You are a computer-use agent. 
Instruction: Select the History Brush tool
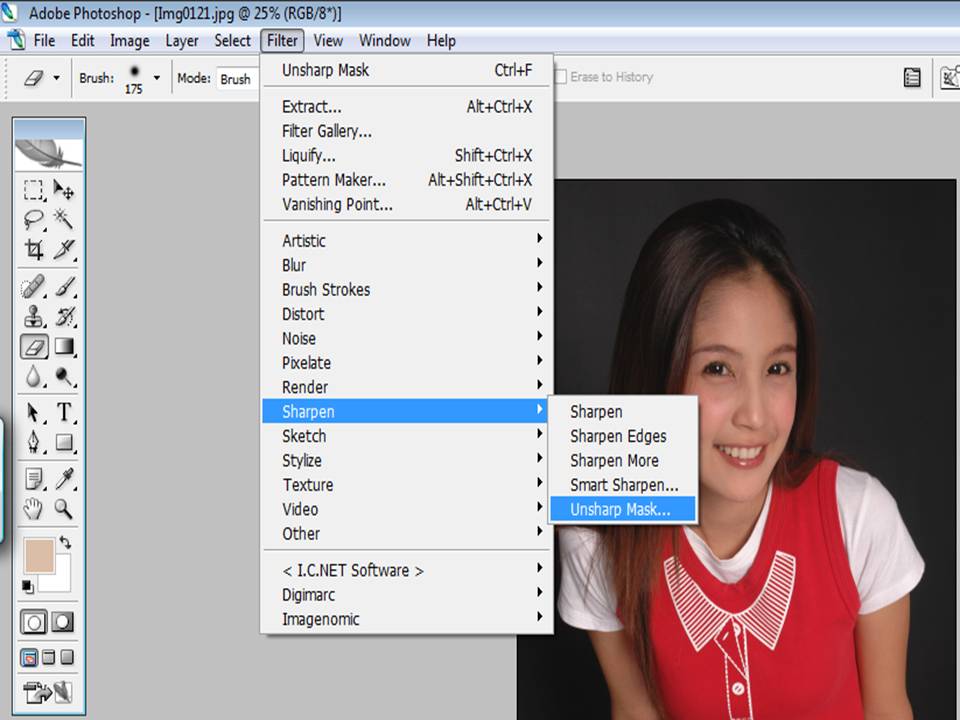[64, 317]
